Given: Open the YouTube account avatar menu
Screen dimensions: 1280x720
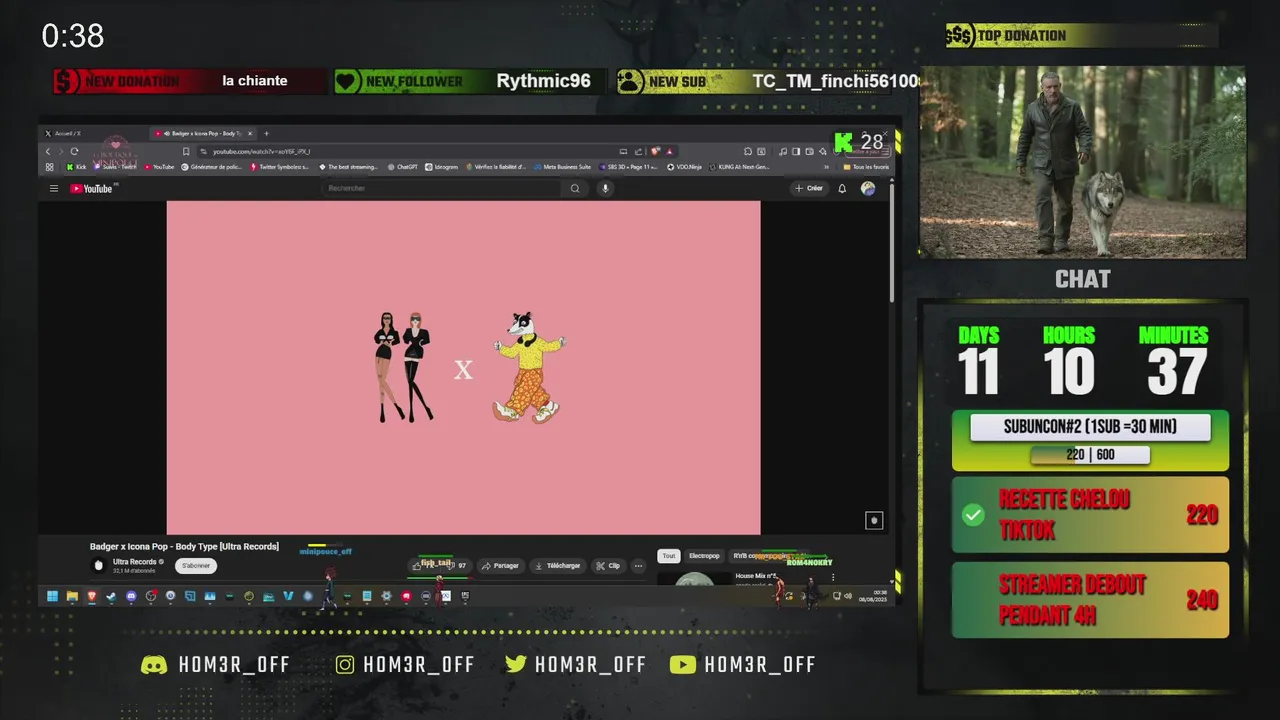Looking at the screenshot, I should coord(868,188).
